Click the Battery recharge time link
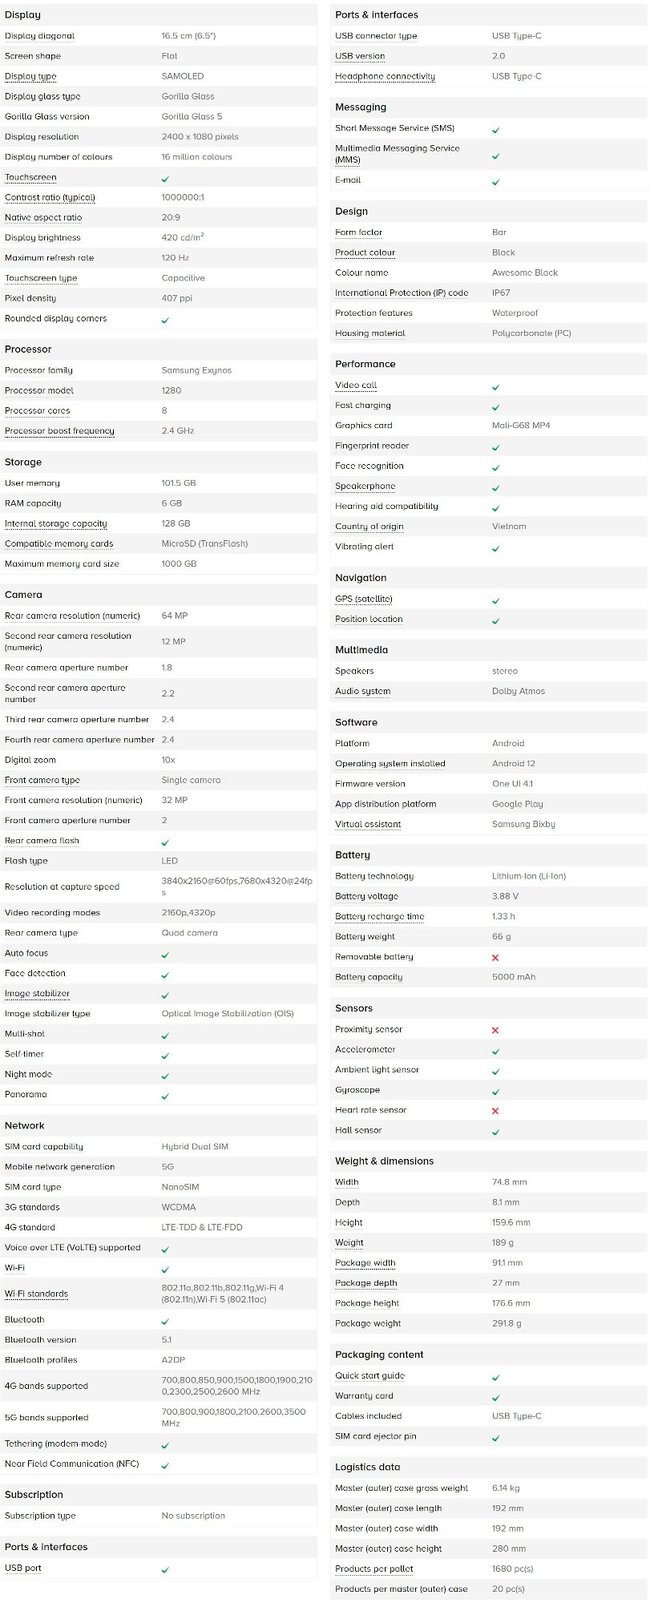Screen dimensions: 650x1603 coord(379,917)
